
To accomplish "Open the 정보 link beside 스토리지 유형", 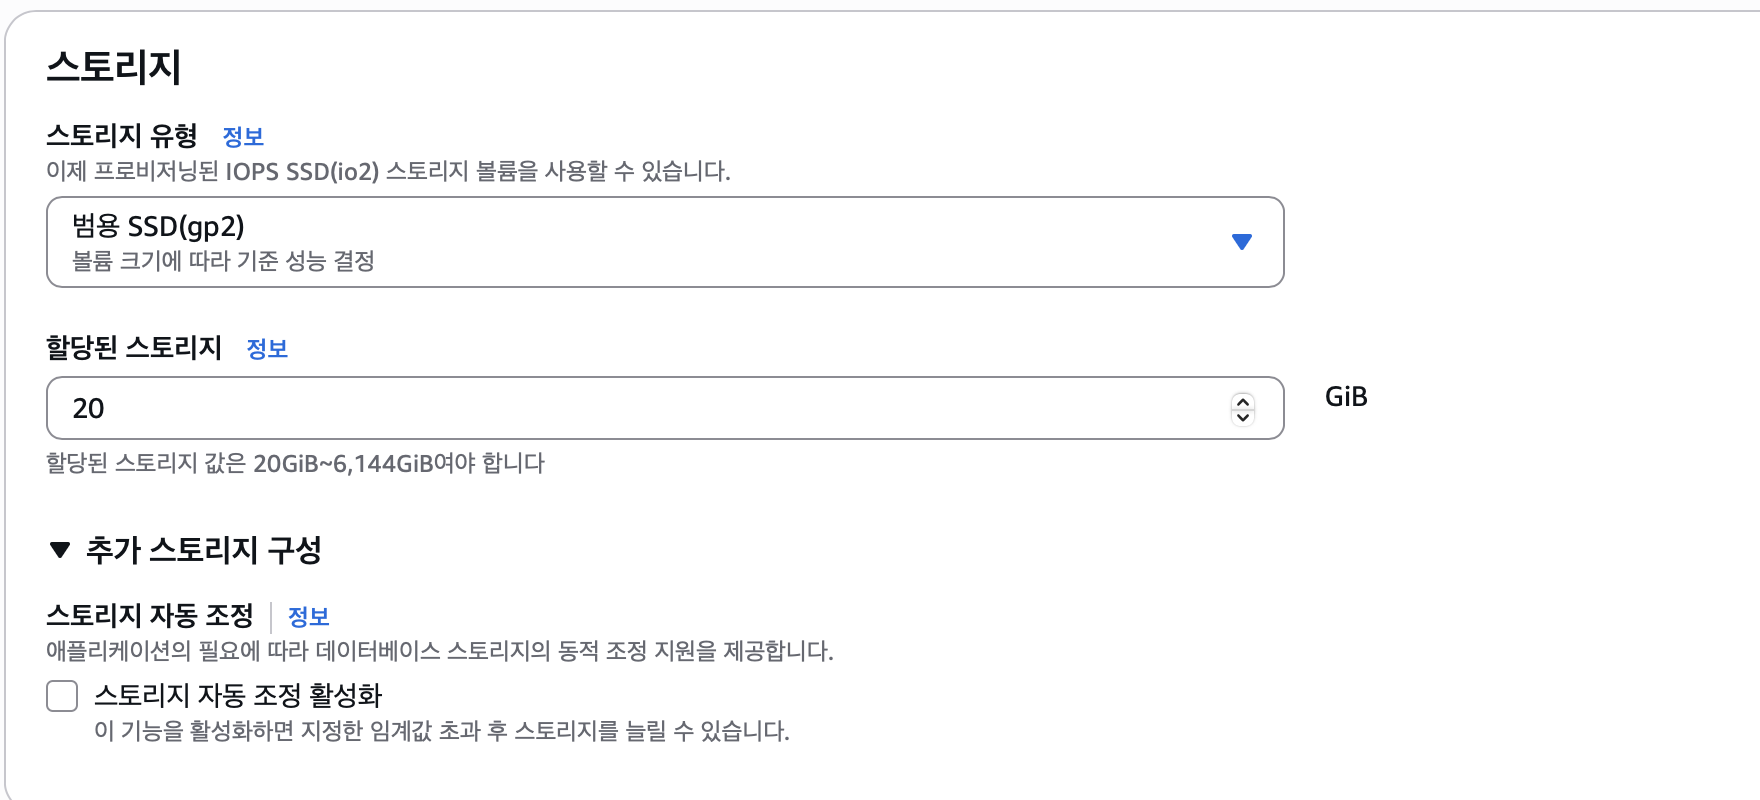I will click(x=243, y=137).
